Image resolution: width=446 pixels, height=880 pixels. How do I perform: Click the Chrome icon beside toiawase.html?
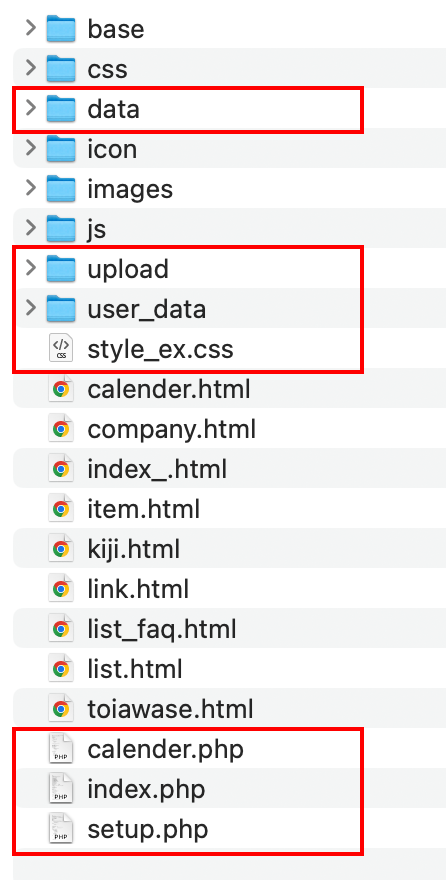pyautogui.click(x=61, y=709)
